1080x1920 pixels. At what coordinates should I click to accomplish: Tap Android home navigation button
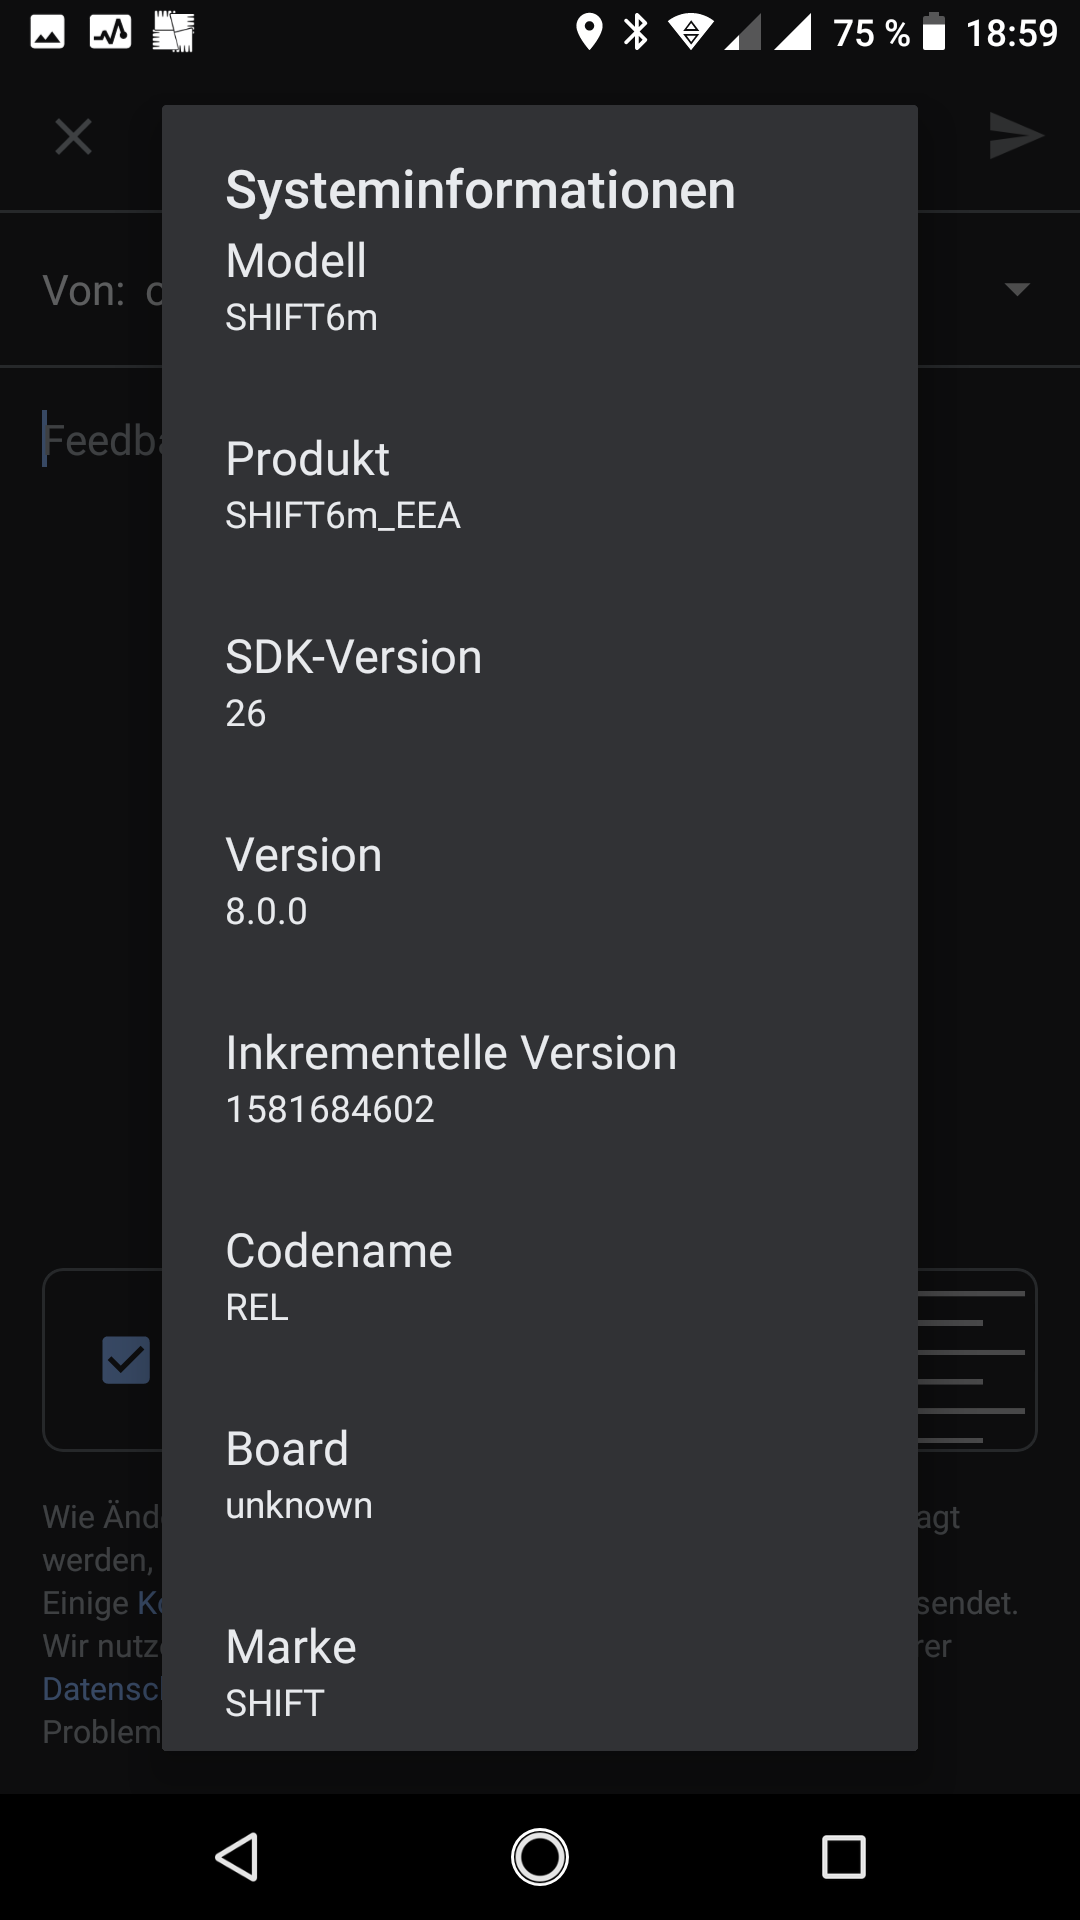coord(540,1857)
